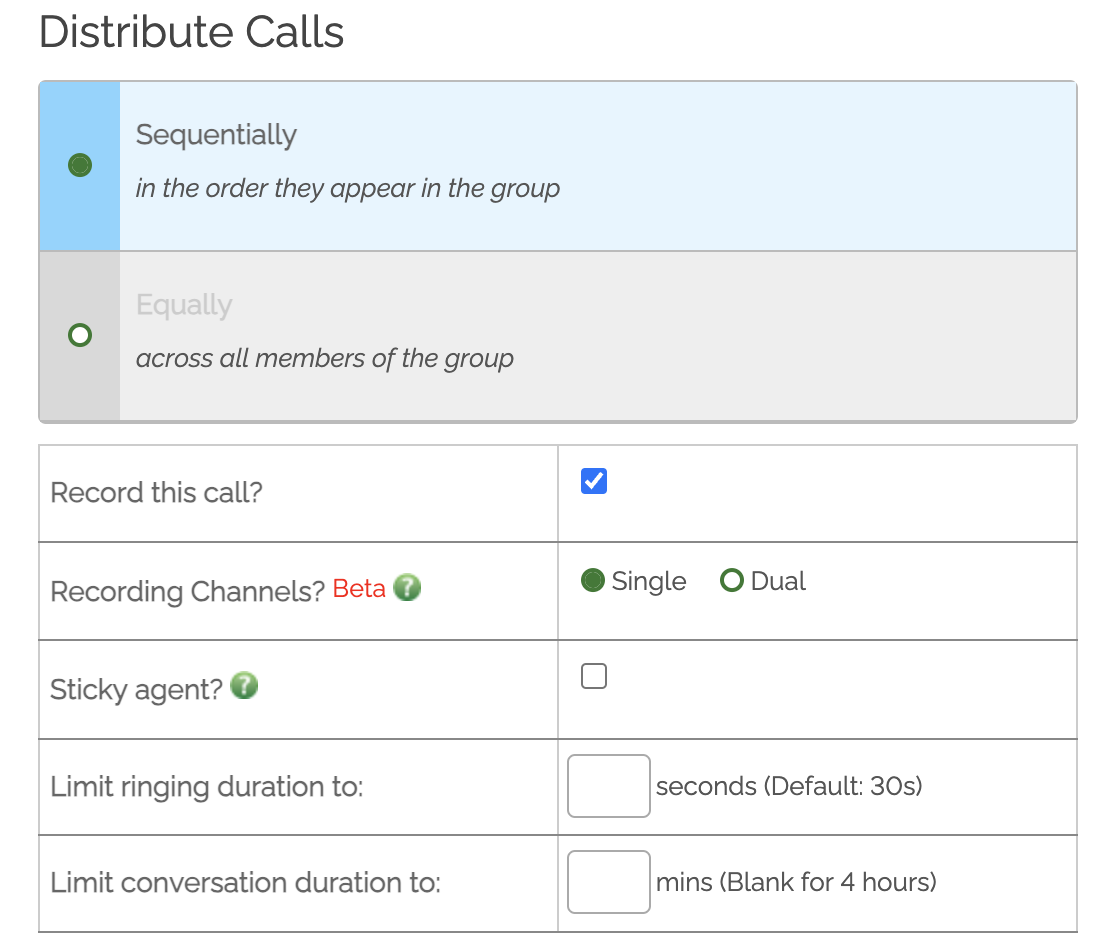Focus the conversation duration mins input

click(609, 882)
